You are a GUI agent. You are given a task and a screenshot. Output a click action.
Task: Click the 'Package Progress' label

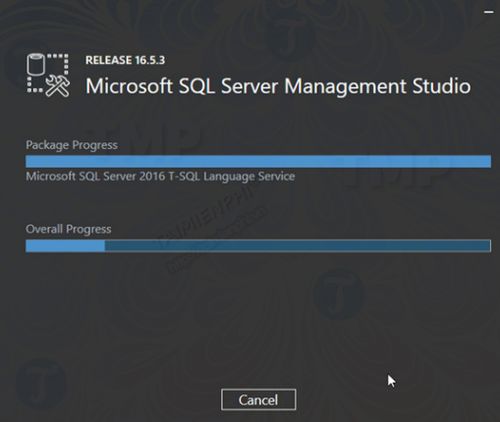pos(72,145)
